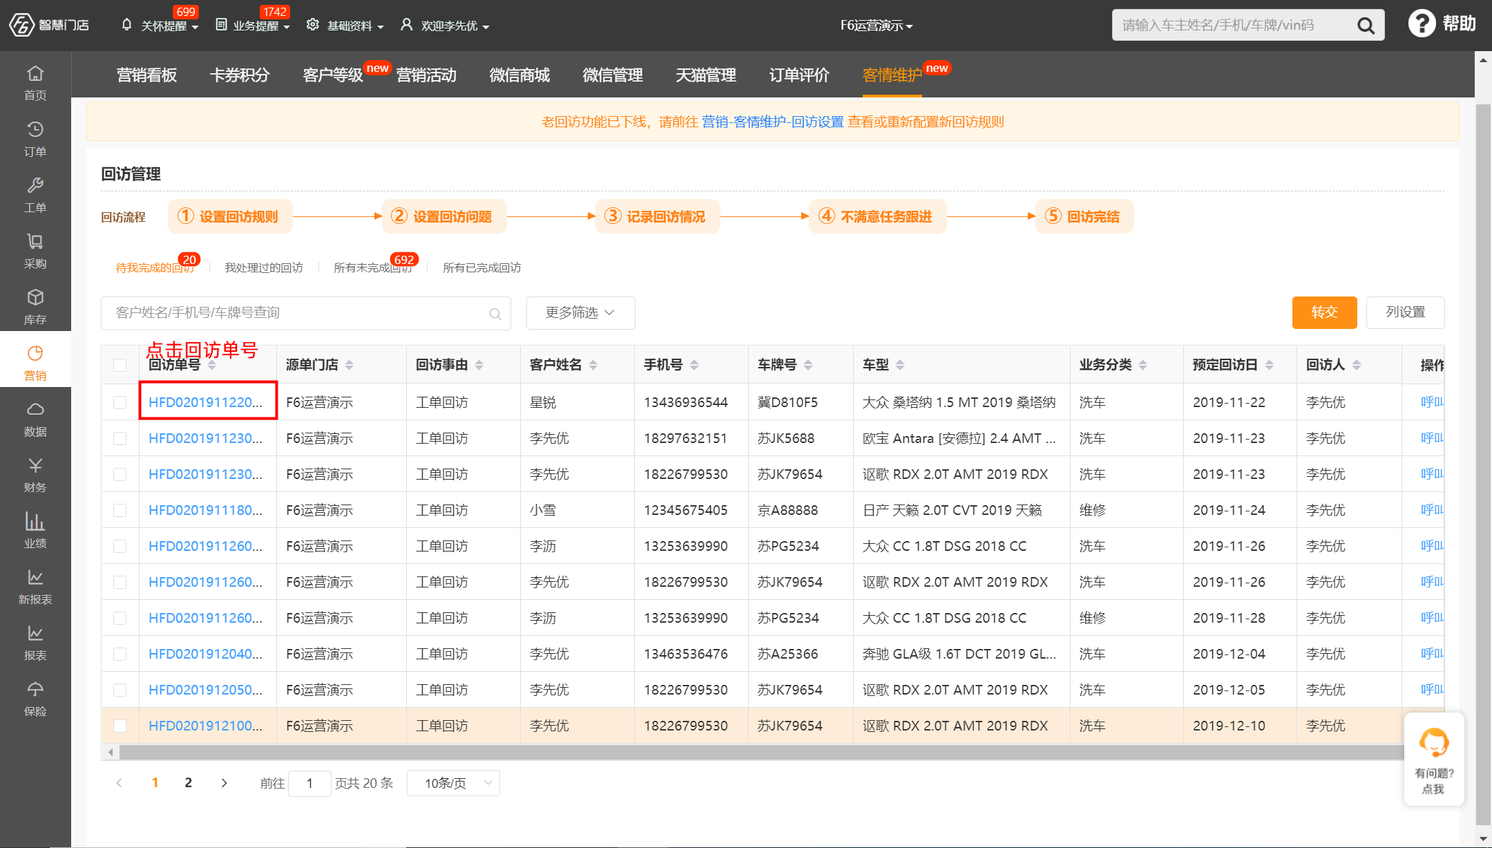Expand the 更多筛选 filter dropdown
Image resolution: width=1492 pixels, height=848 pixels.
[x=580, y=313]
